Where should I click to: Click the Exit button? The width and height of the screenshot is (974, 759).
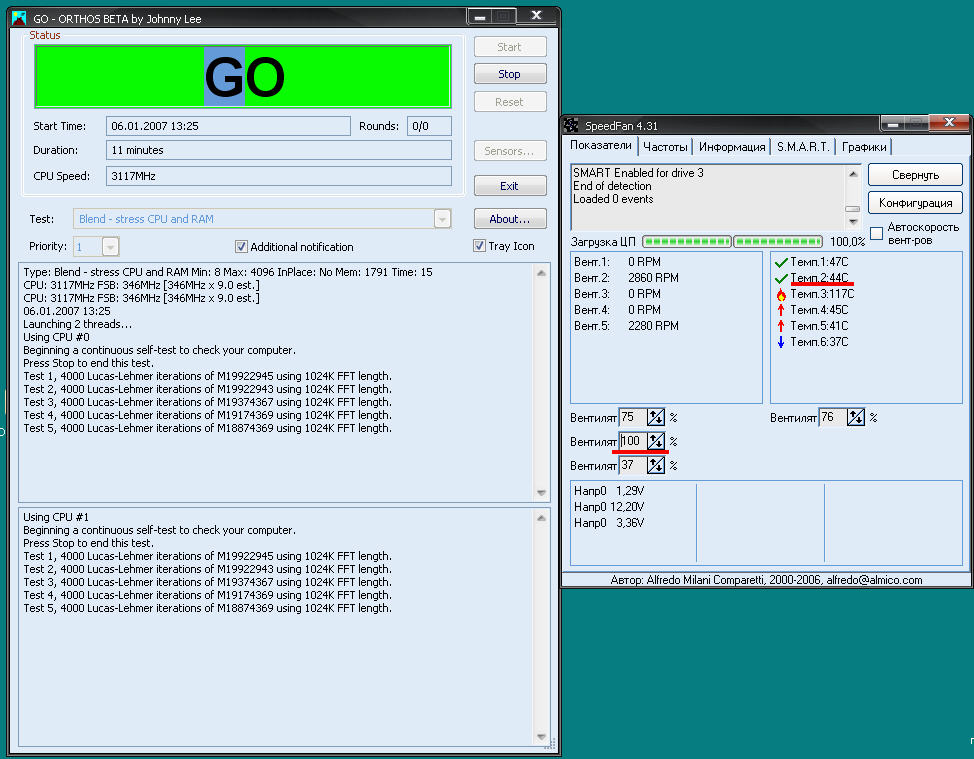510,186
